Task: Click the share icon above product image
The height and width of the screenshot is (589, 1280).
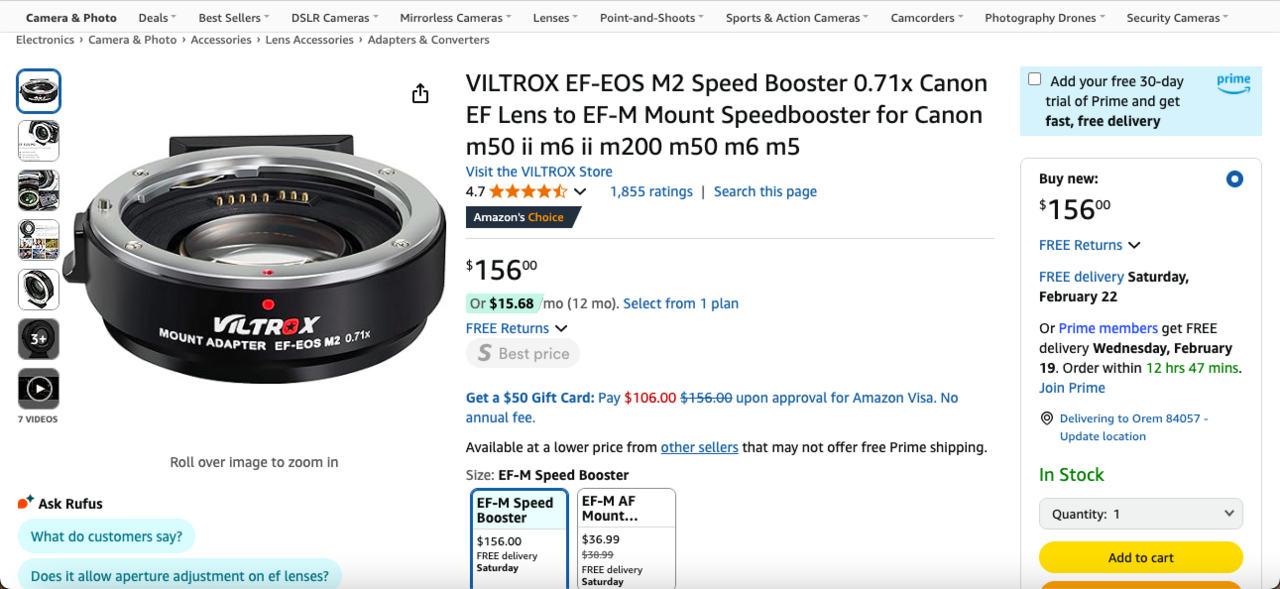Action: click(x=420, y=93)
